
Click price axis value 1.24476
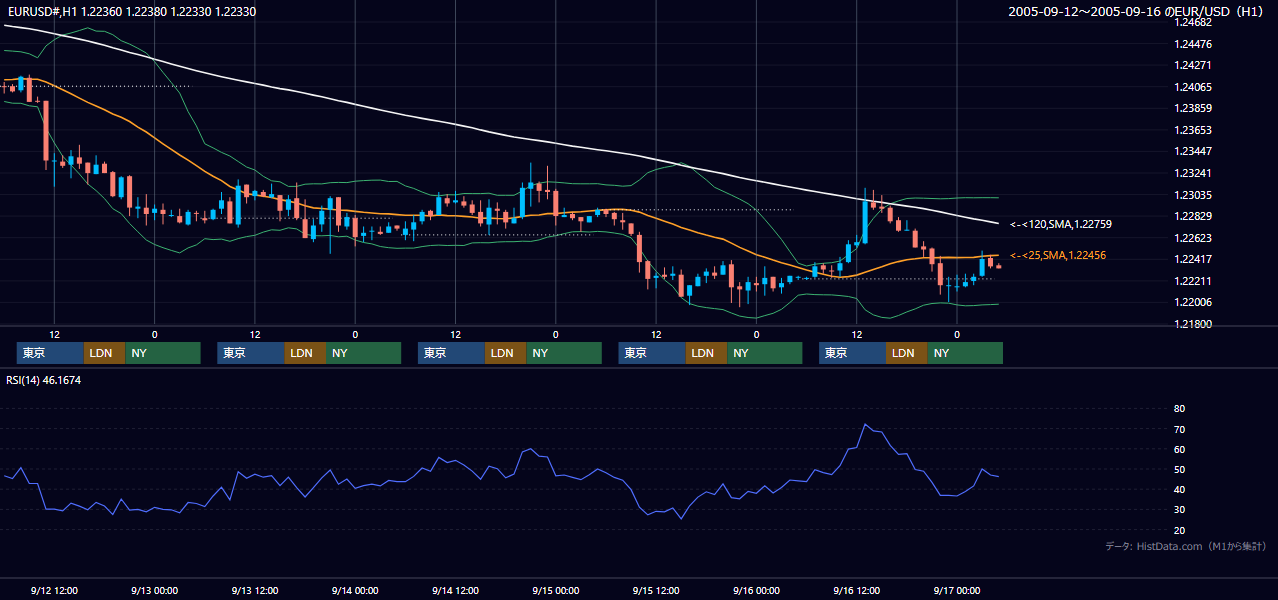[x=1194, y=44]
